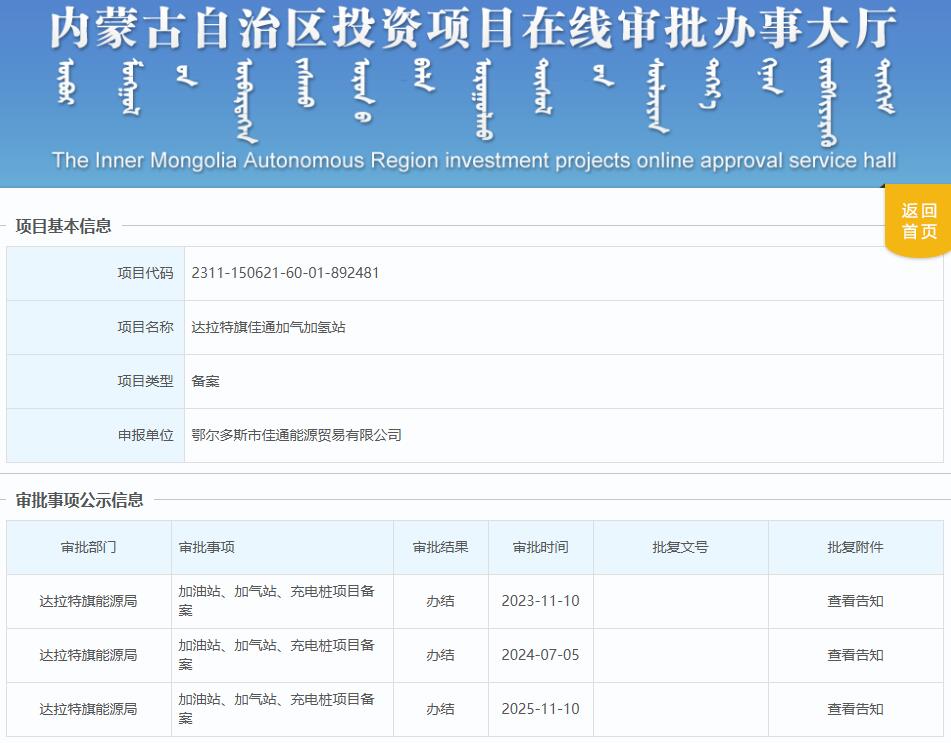Click the 审批结果 column header
The height and width of the screenshot is (743, 951).
pos(439,547)
